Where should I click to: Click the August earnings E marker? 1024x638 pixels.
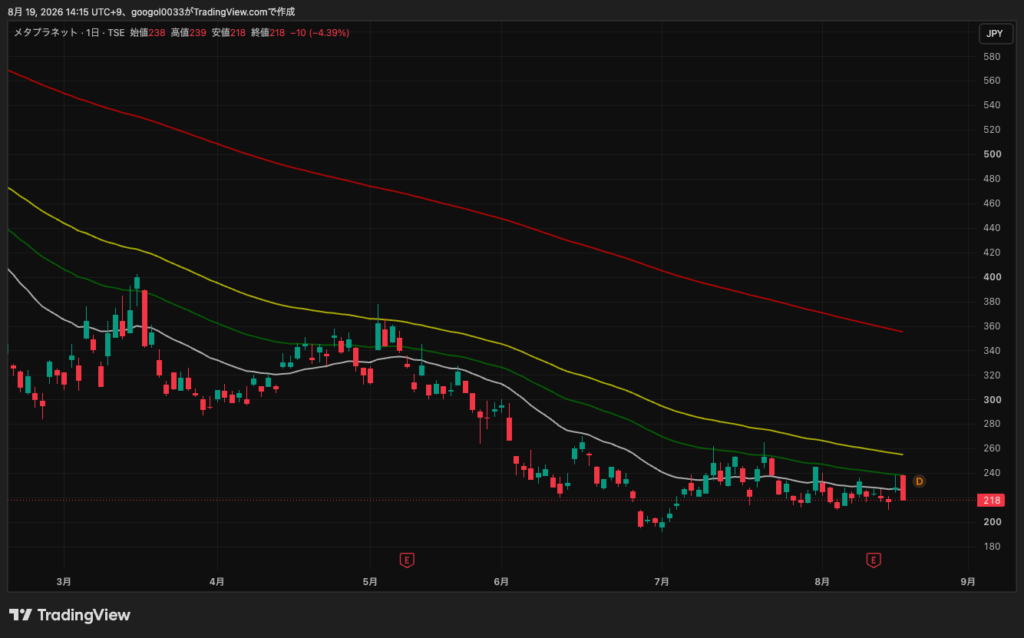point(873,560)
